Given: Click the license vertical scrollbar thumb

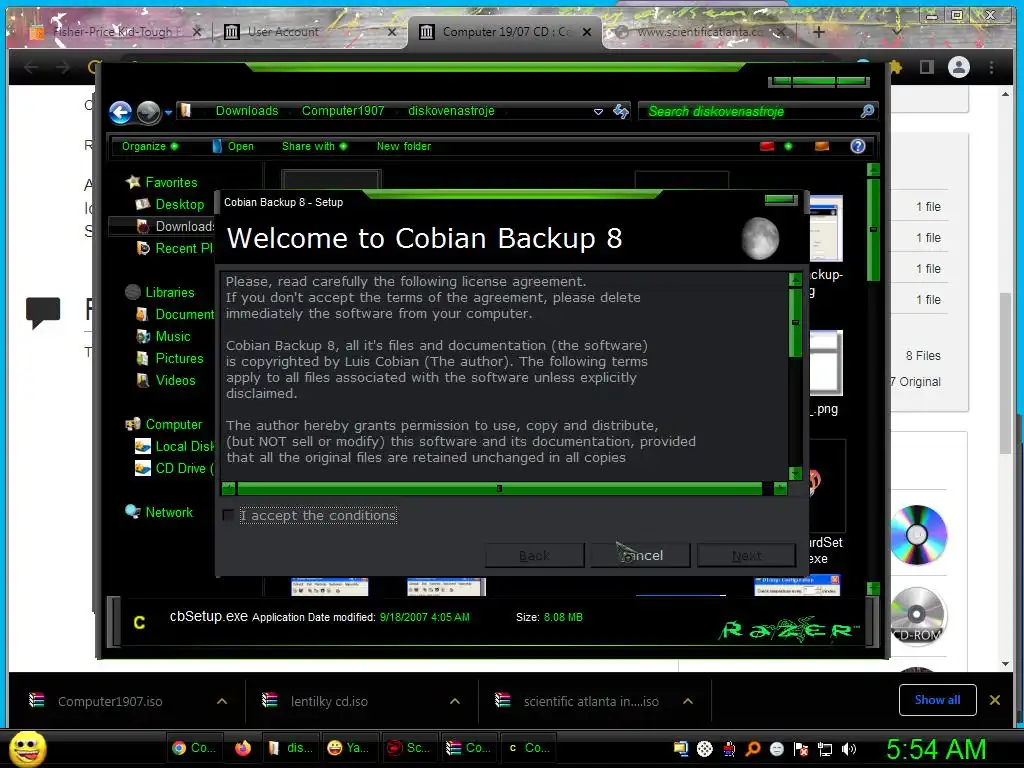Looking at the screenshot, I should (795, 323).
